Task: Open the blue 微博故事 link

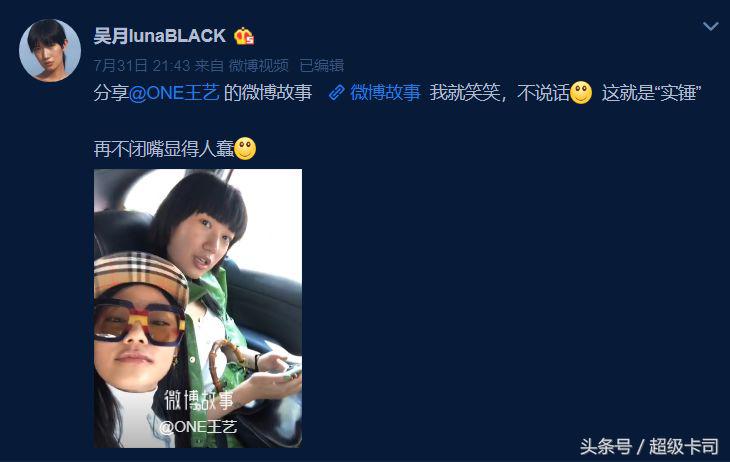Action: [385, 93]
